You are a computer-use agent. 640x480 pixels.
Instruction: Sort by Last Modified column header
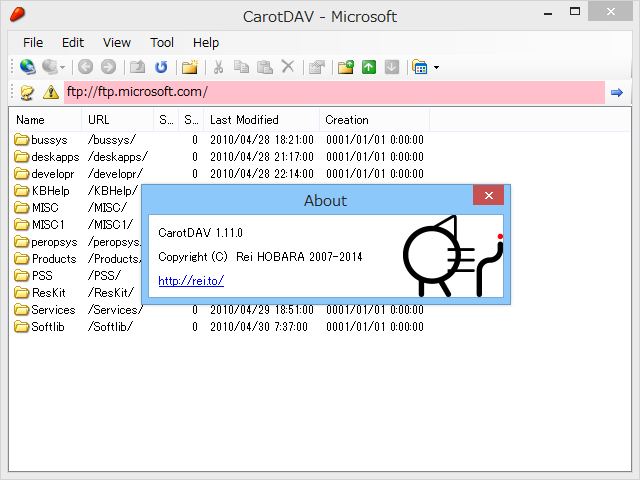click(261, 120)
